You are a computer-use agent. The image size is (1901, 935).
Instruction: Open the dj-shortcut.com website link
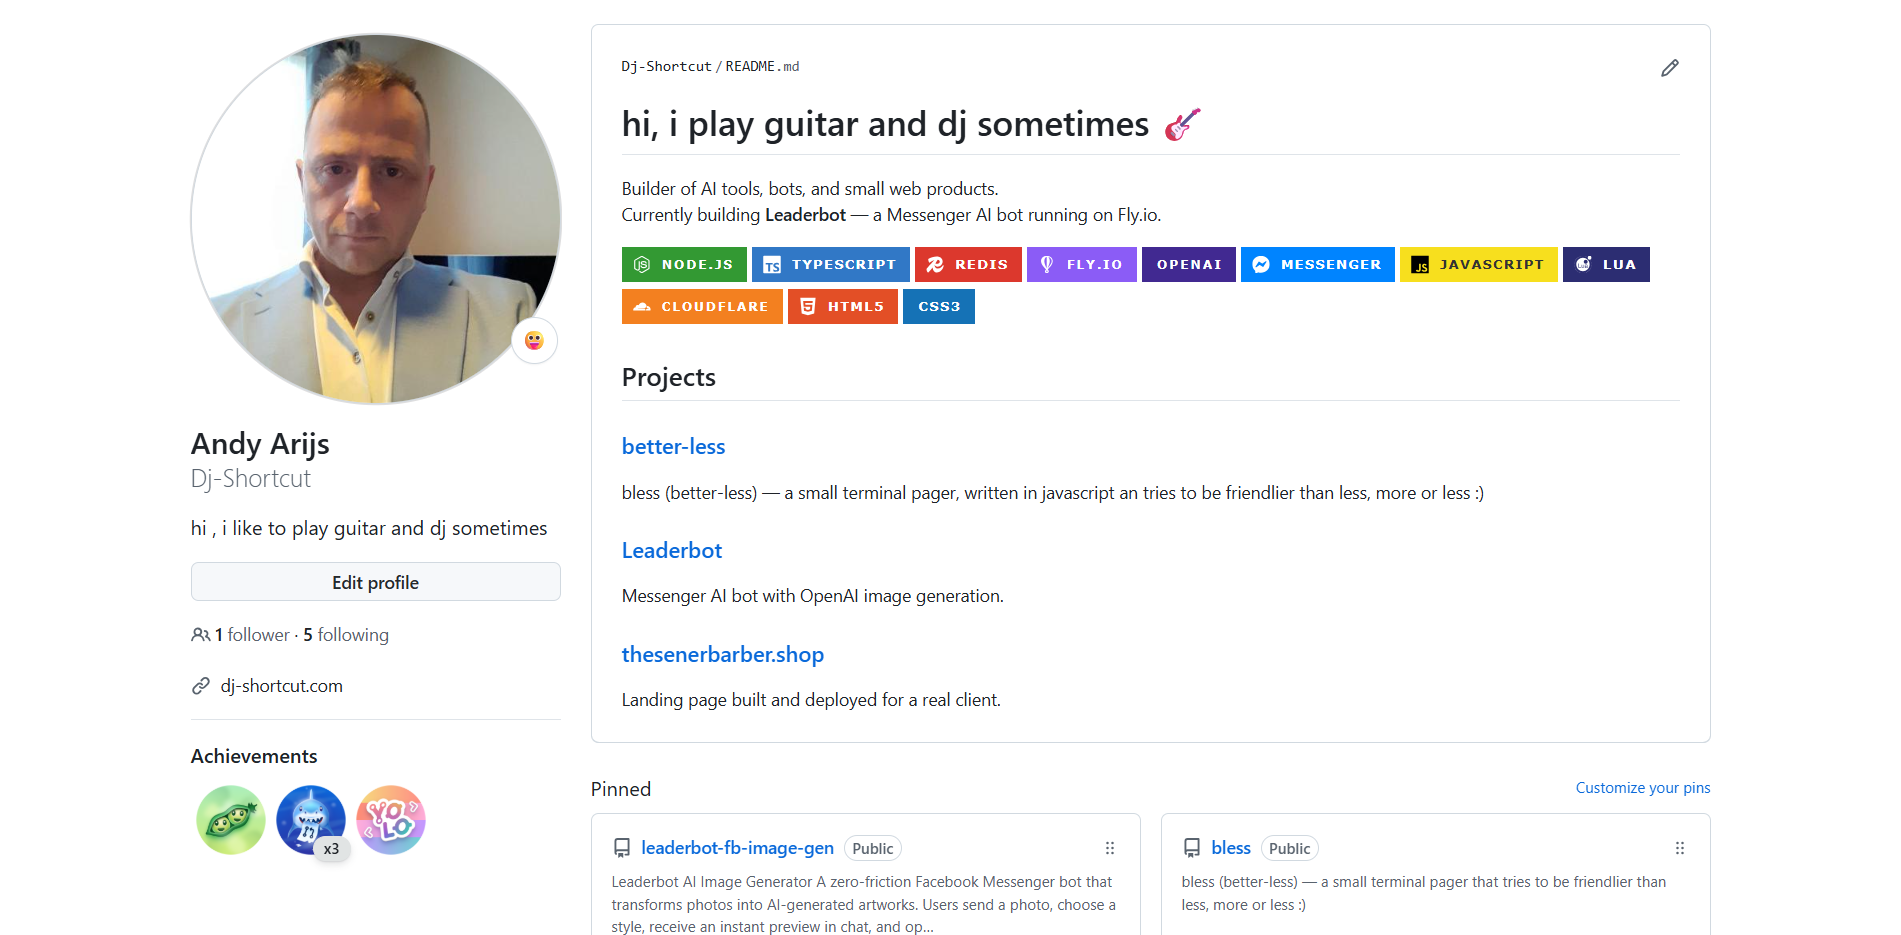[x=281, y=686]
